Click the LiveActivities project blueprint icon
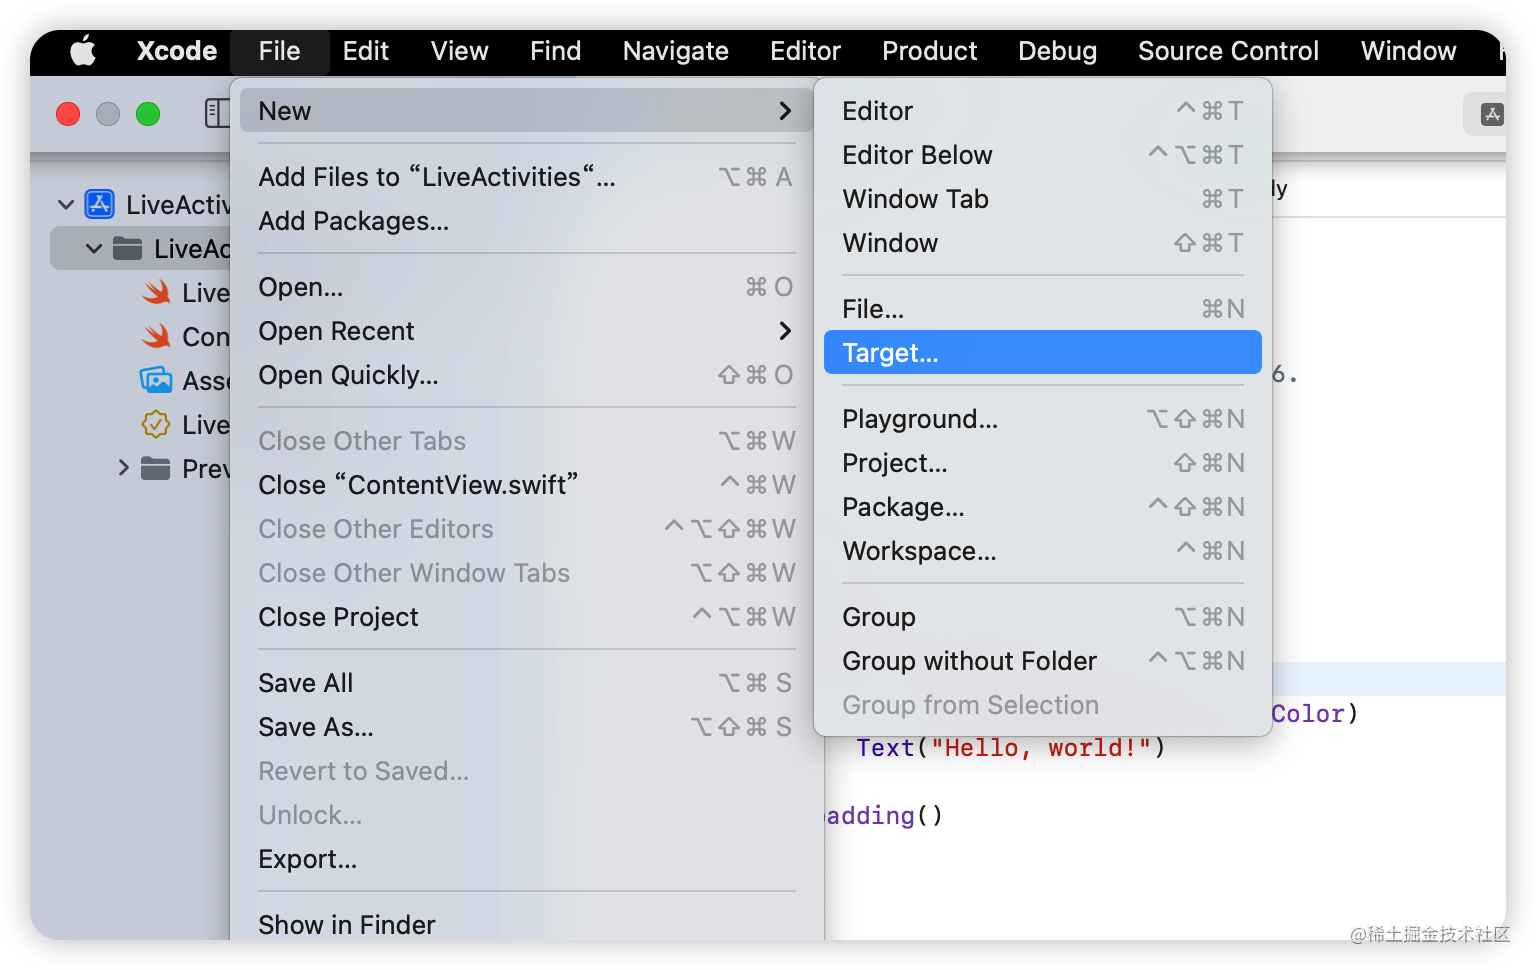The width and height of the screenshot is (1536, 970). [100, 204]
